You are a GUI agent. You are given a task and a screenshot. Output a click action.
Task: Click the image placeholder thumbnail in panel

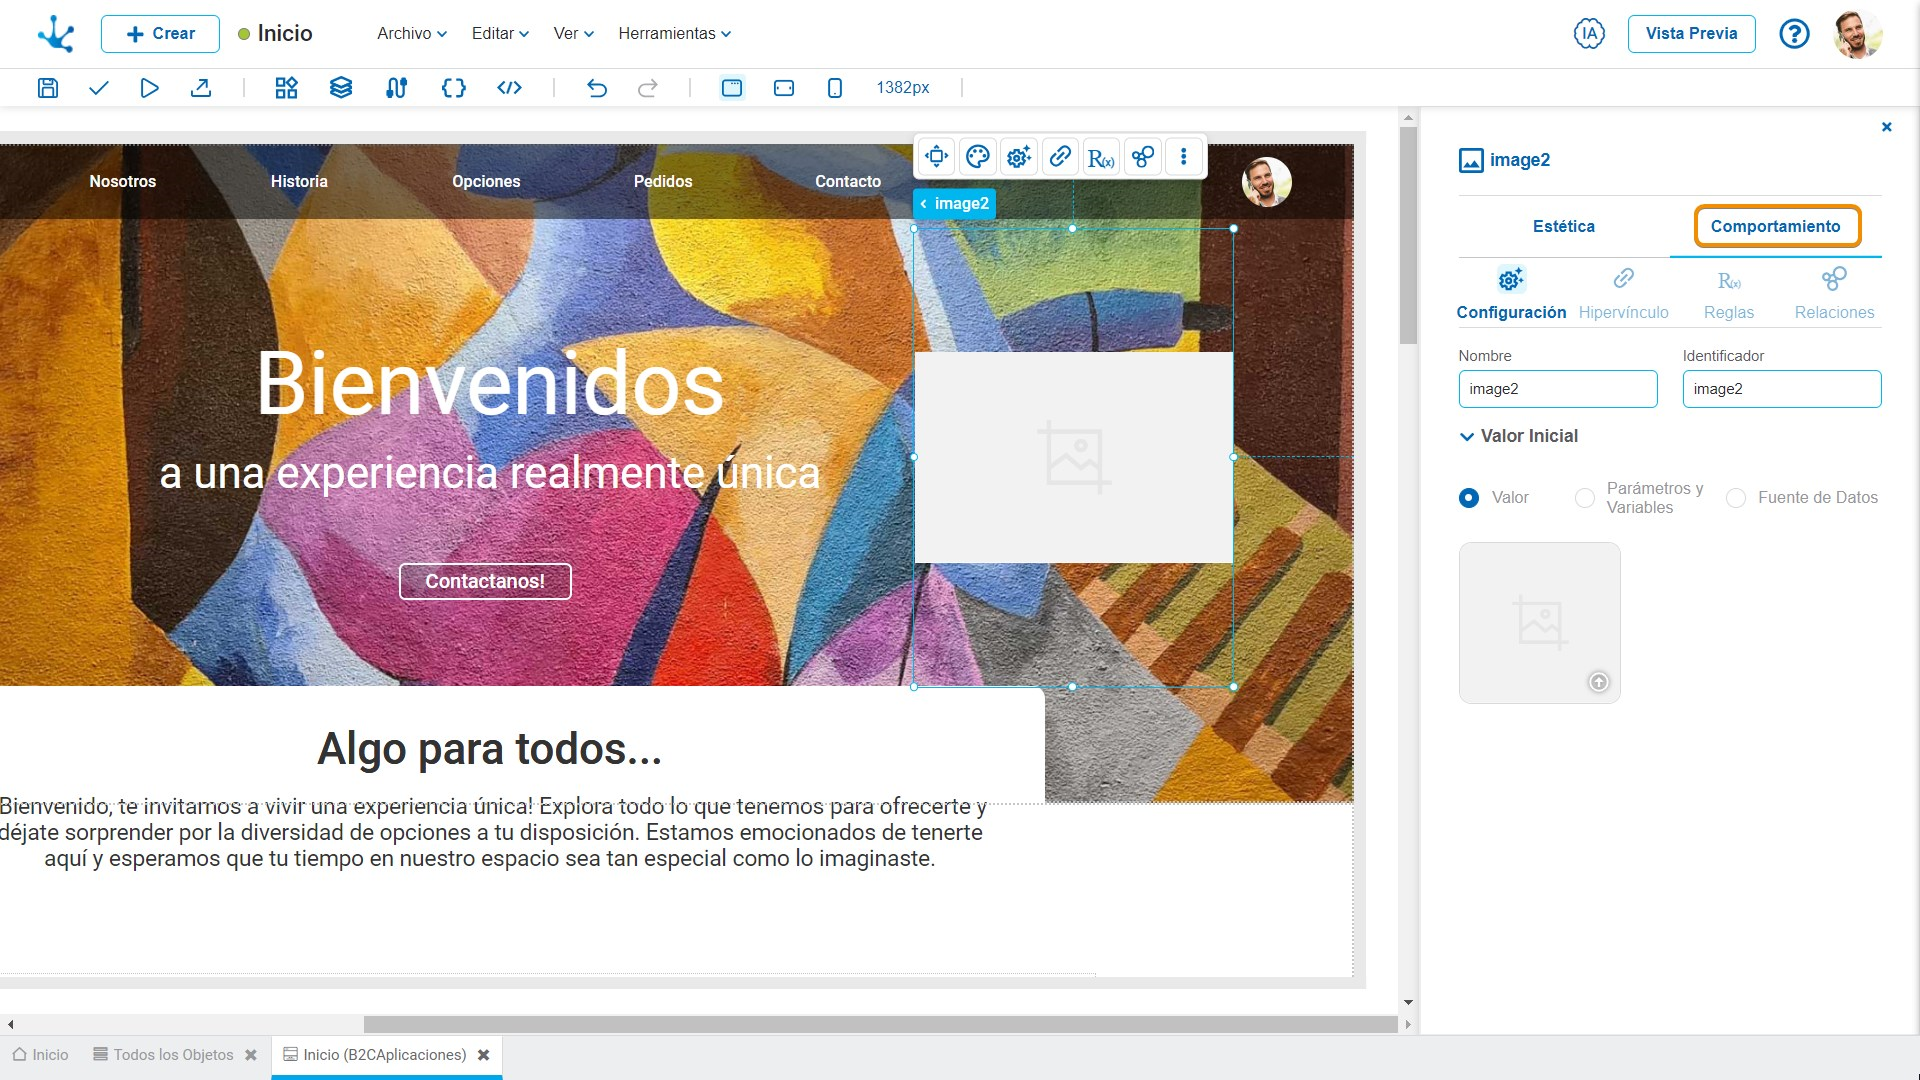(1539, 623)
